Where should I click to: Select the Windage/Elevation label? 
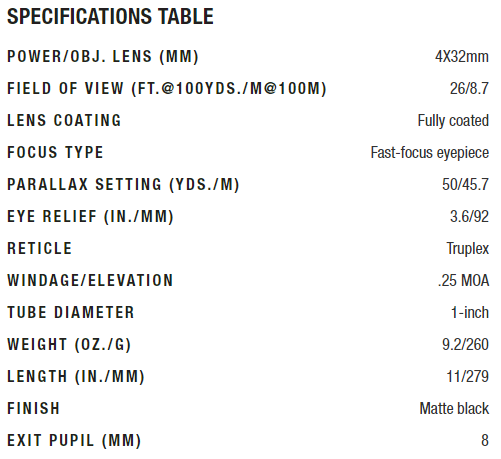click(x=90, y=280)
